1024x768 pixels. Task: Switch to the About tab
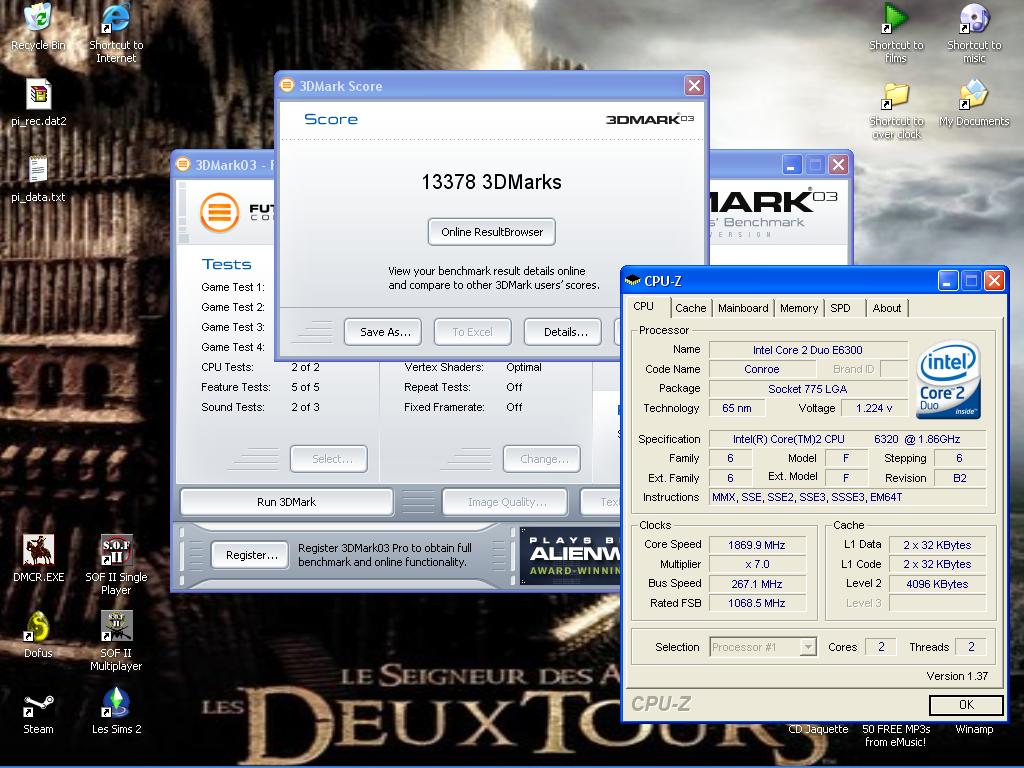click(x=886, y=308)
